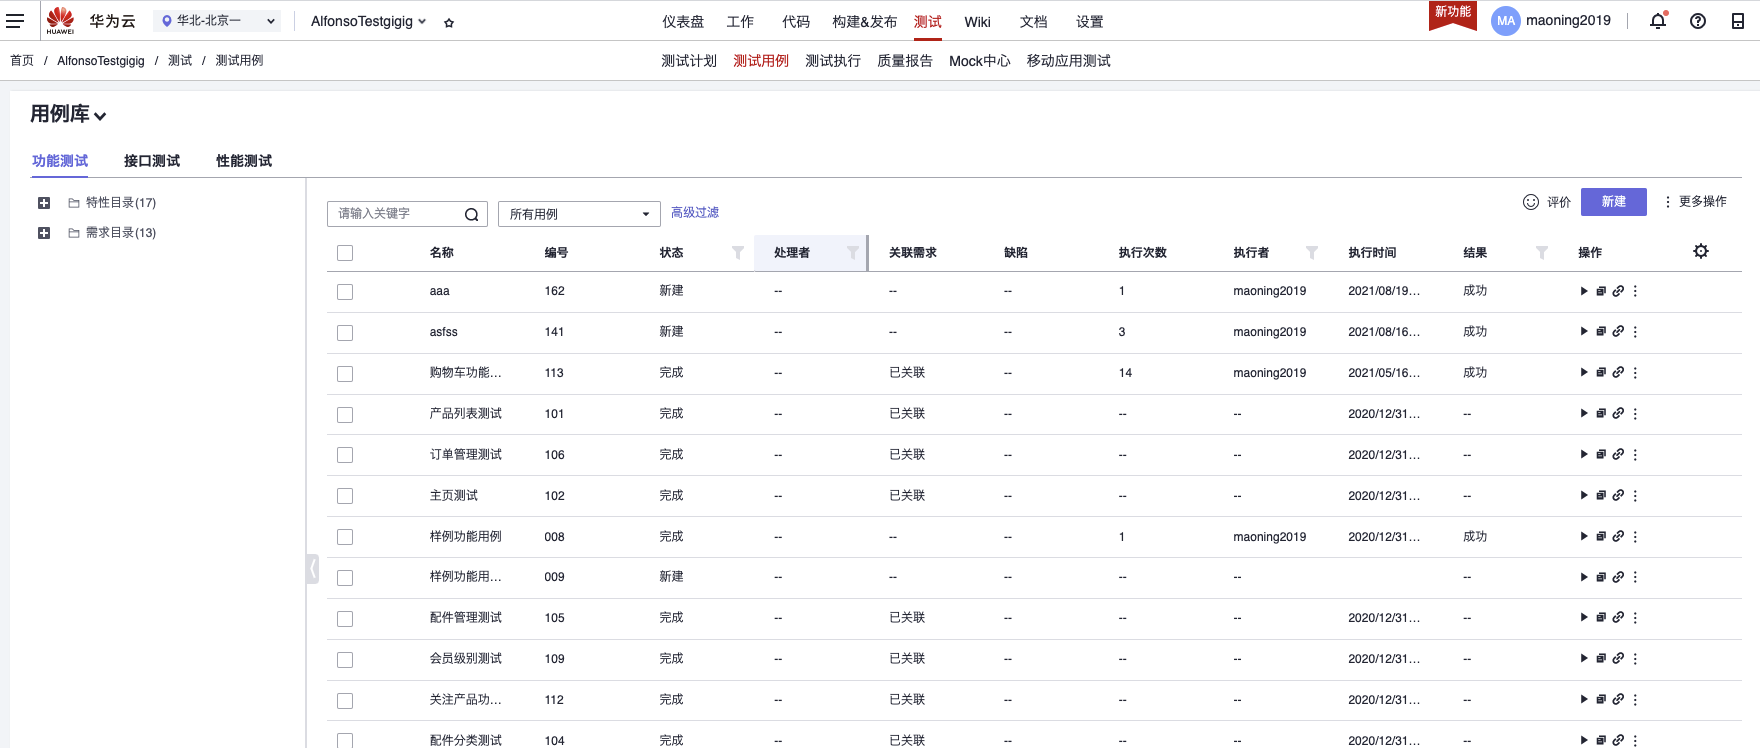The width and height of the screenshot is (1760, 748).
Task: Copy the asfss test case
Action: coord(1601,332)
